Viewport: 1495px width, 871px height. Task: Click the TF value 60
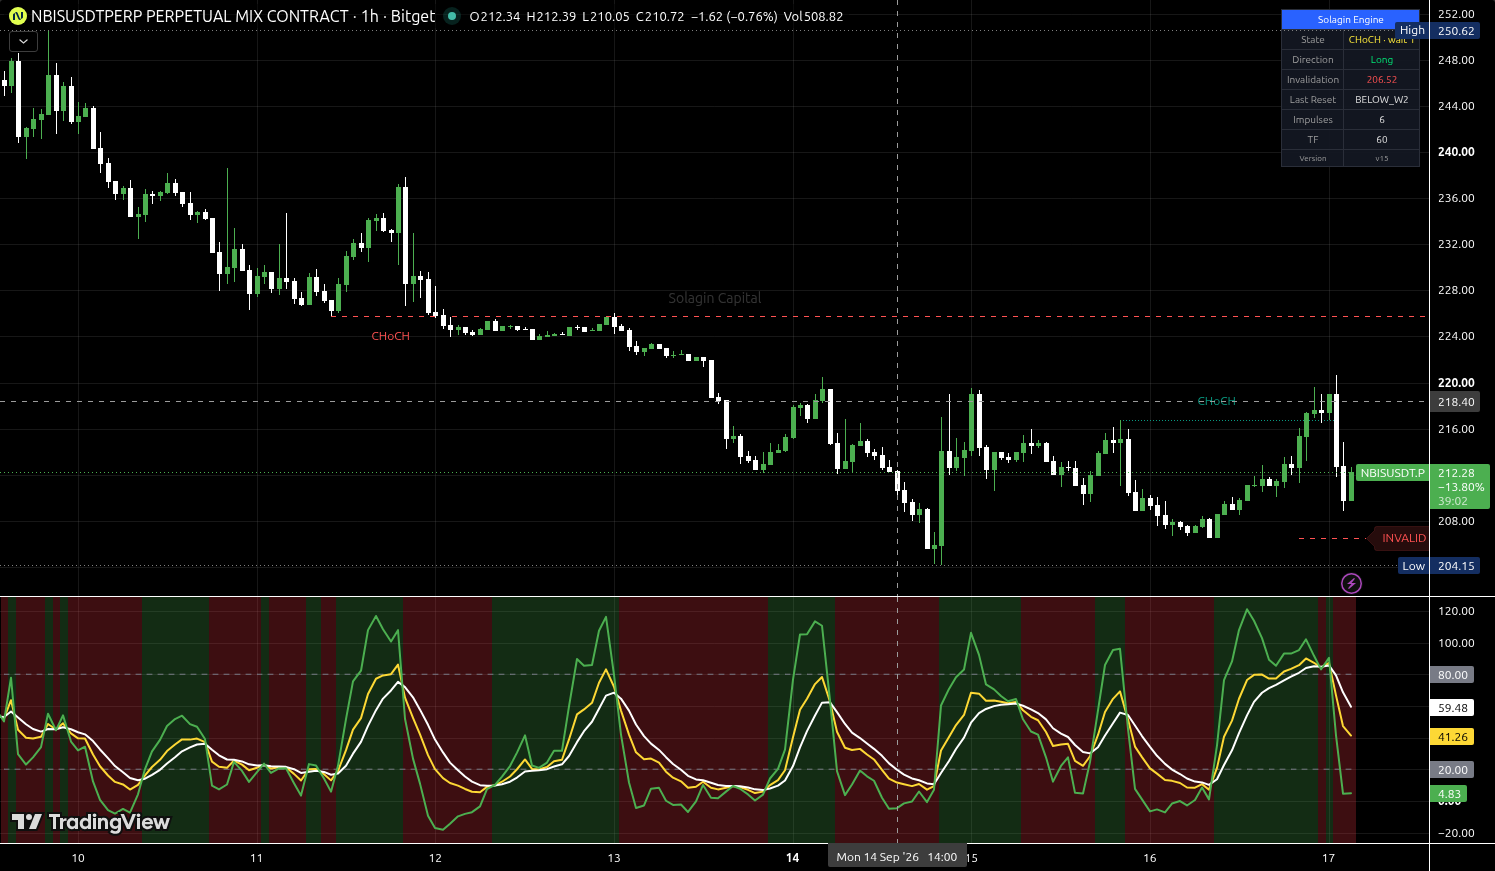1381,140
